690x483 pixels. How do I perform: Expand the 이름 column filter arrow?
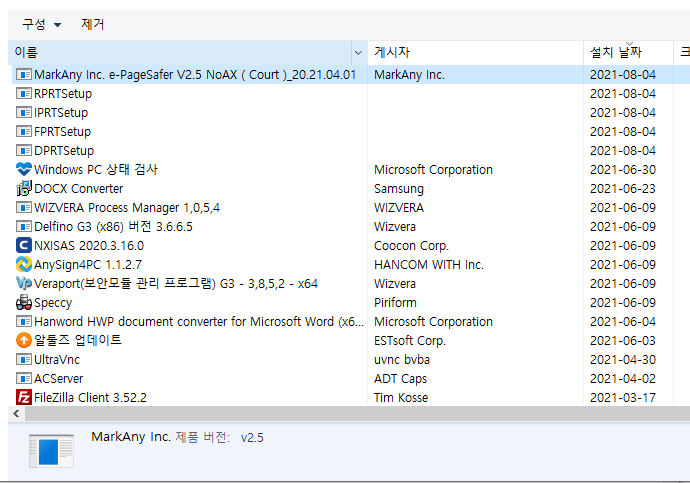[x=358, y=52]
